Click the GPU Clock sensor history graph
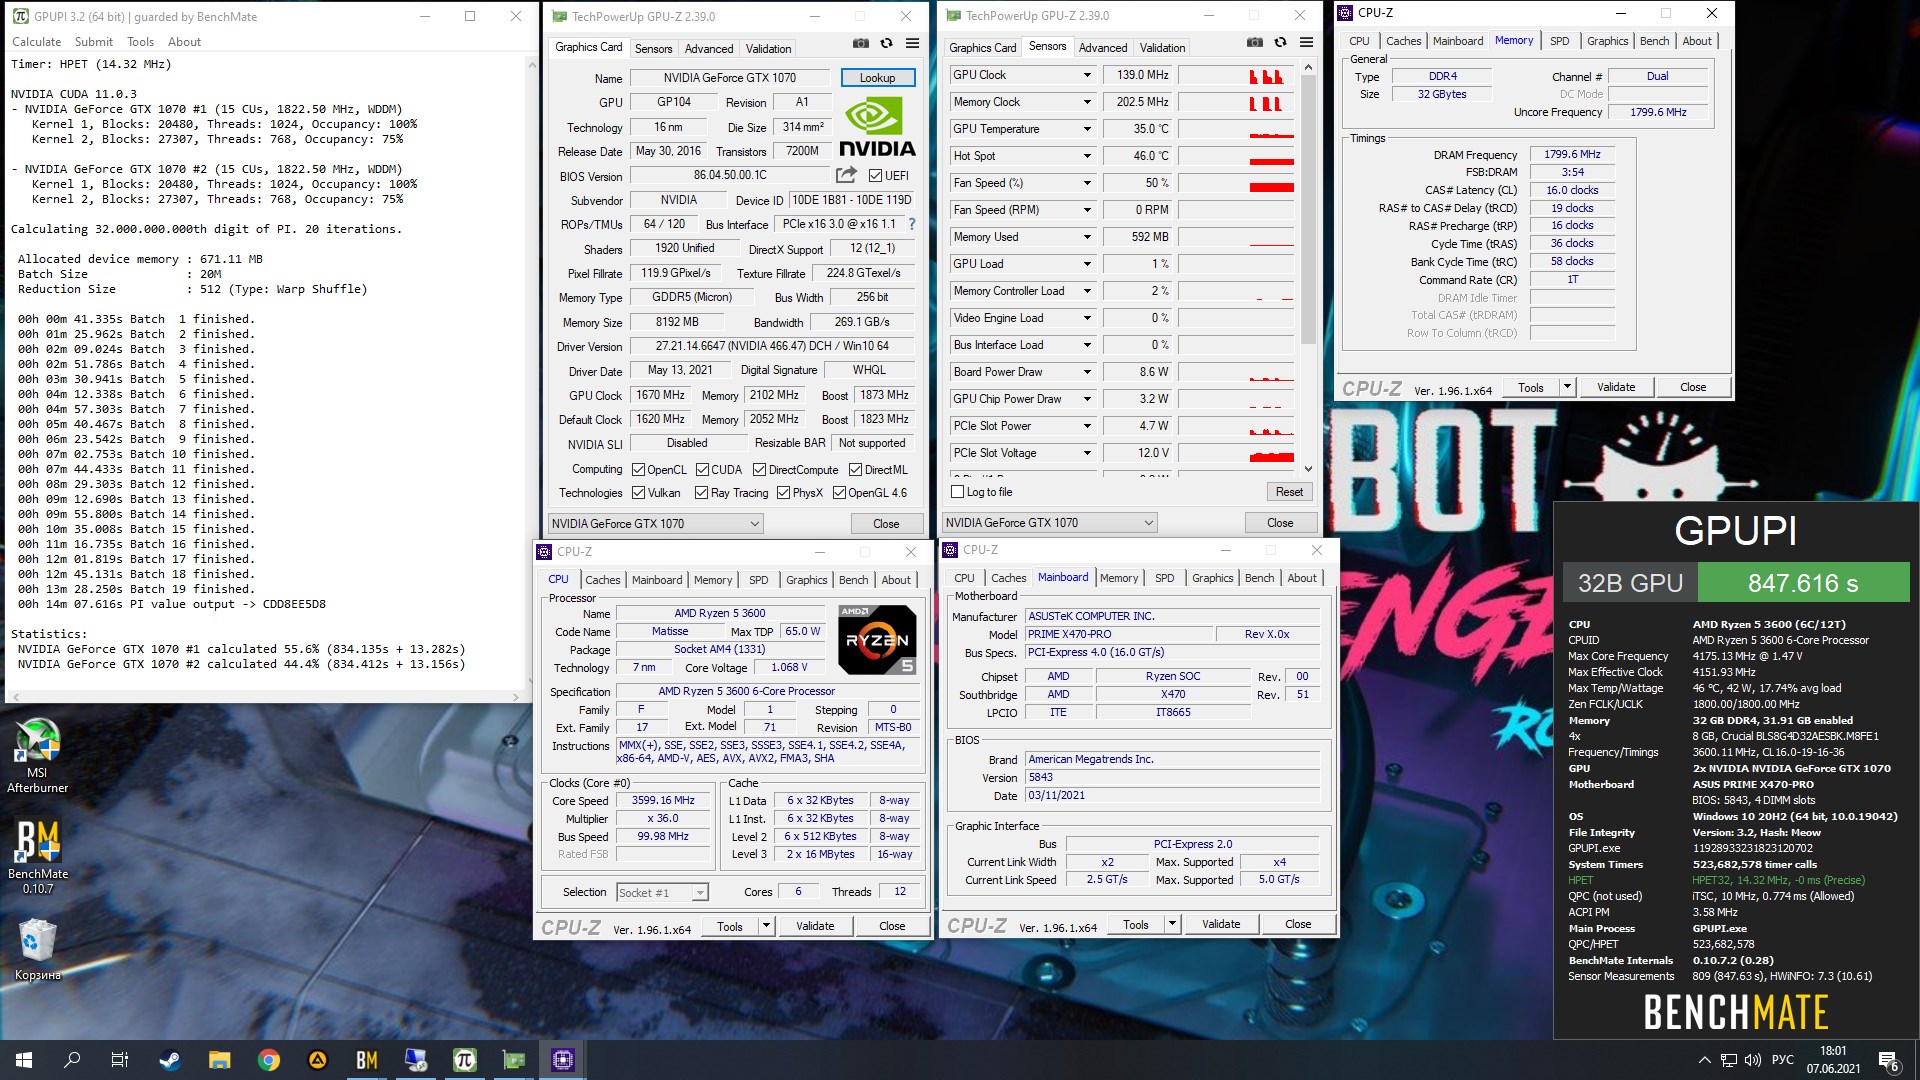 click(1236, 75)
